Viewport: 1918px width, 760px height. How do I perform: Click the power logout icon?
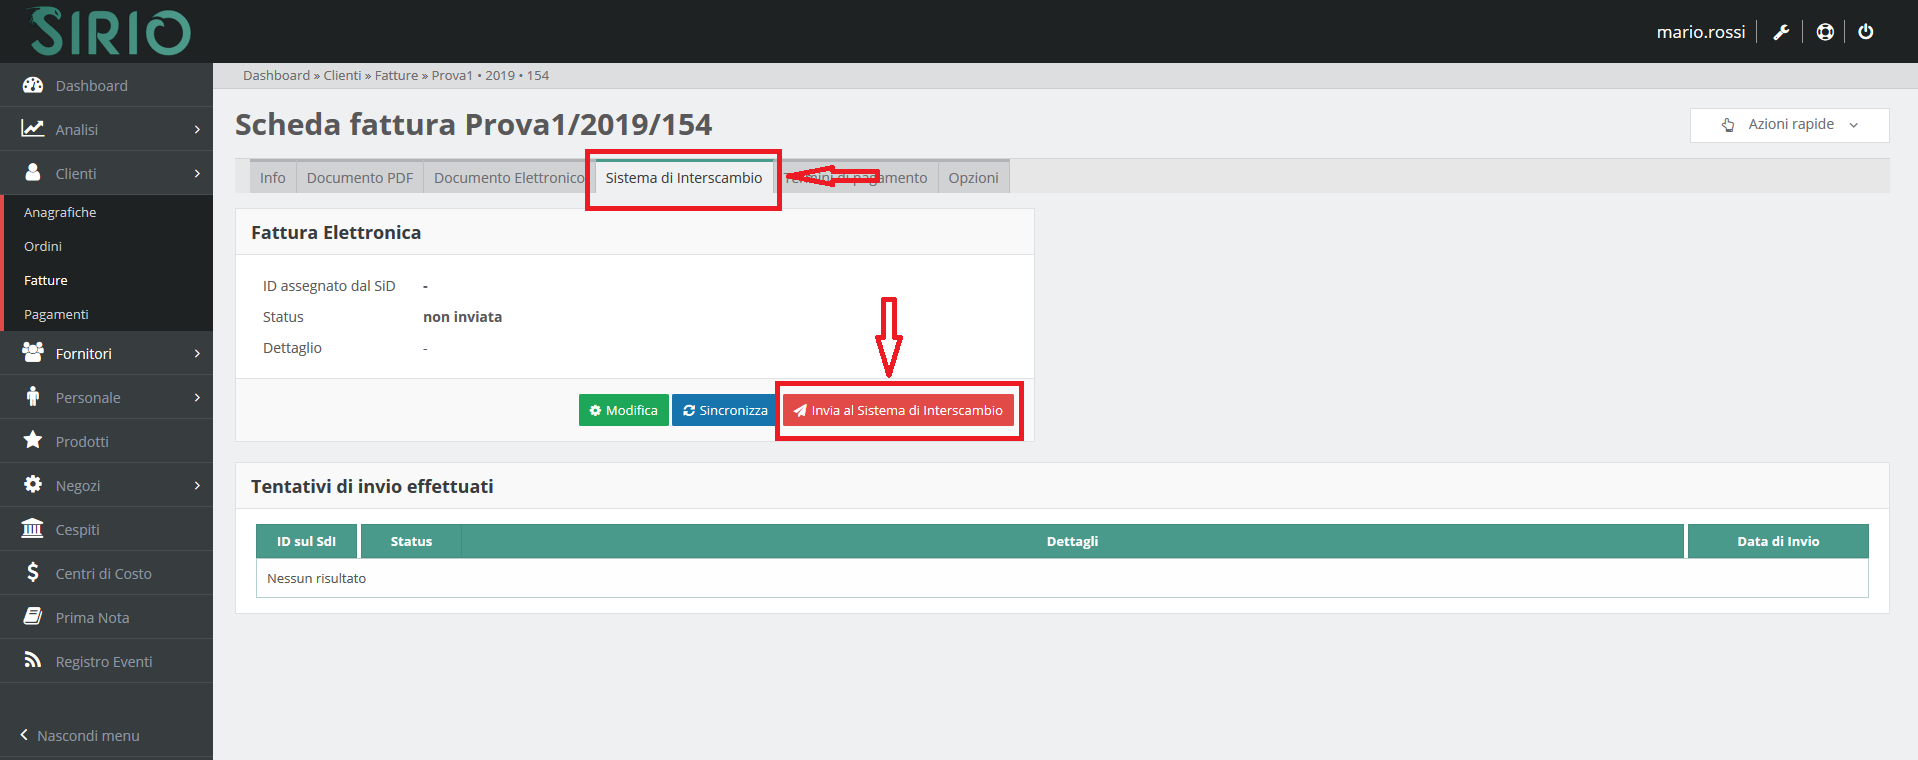pyautogui.click(x=1866, y=32)
